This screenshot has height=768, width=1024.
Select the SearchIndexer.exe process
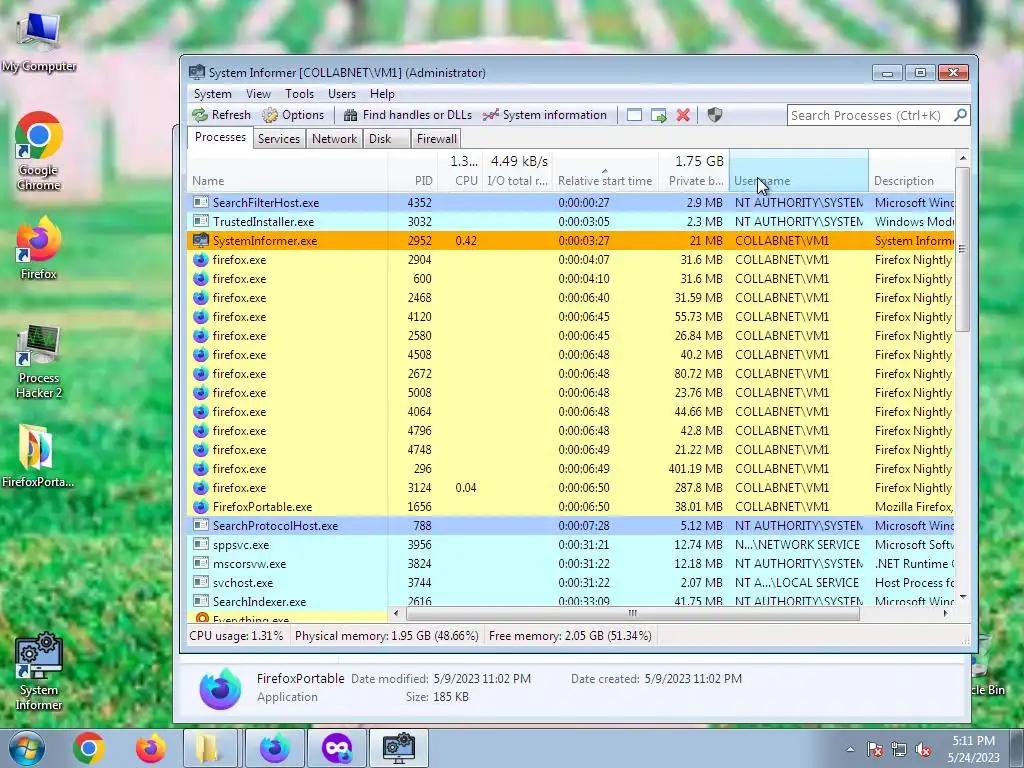(571, 601)
